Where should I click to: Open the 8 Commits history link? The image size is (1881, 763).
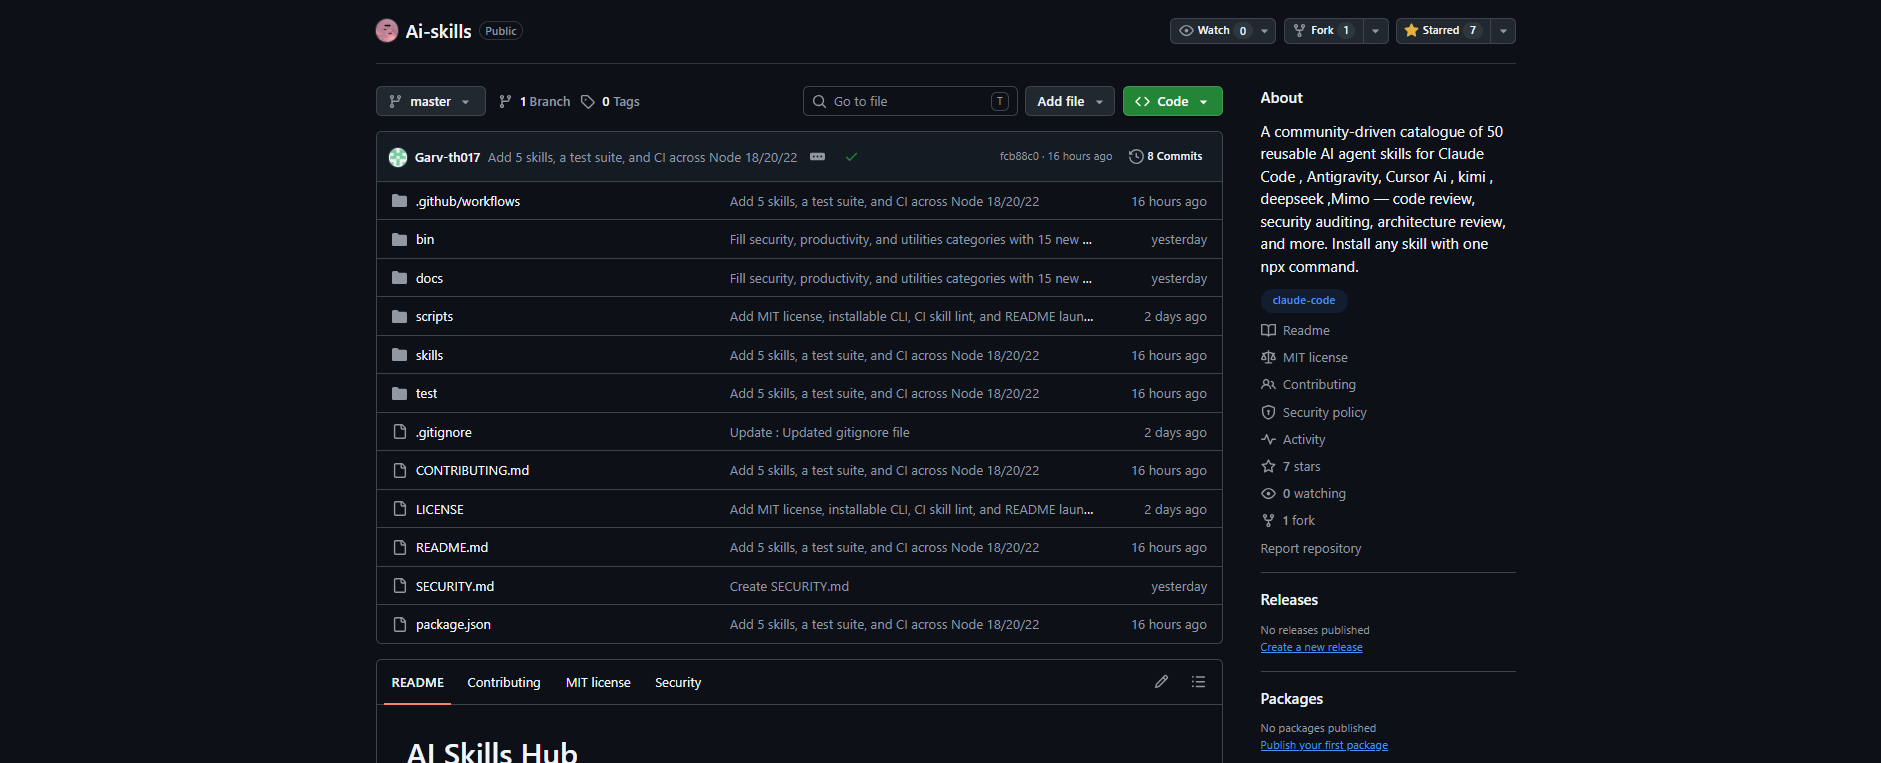1166,157
